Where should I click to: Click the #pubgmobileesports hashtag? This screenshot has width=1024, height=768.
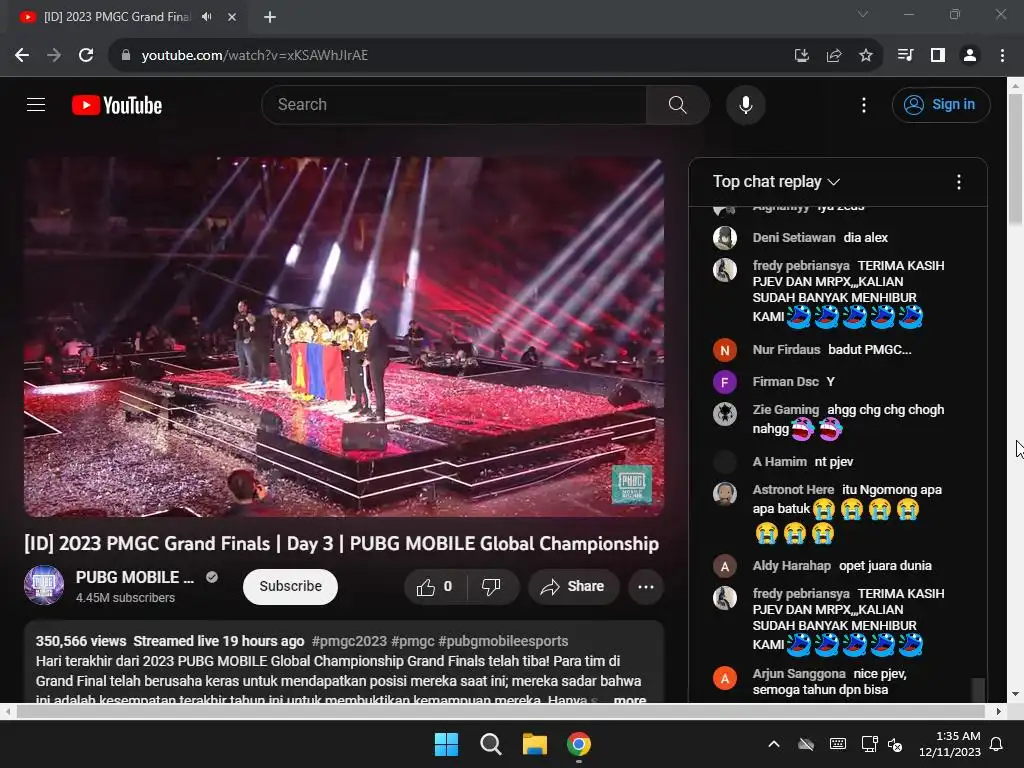503,641
